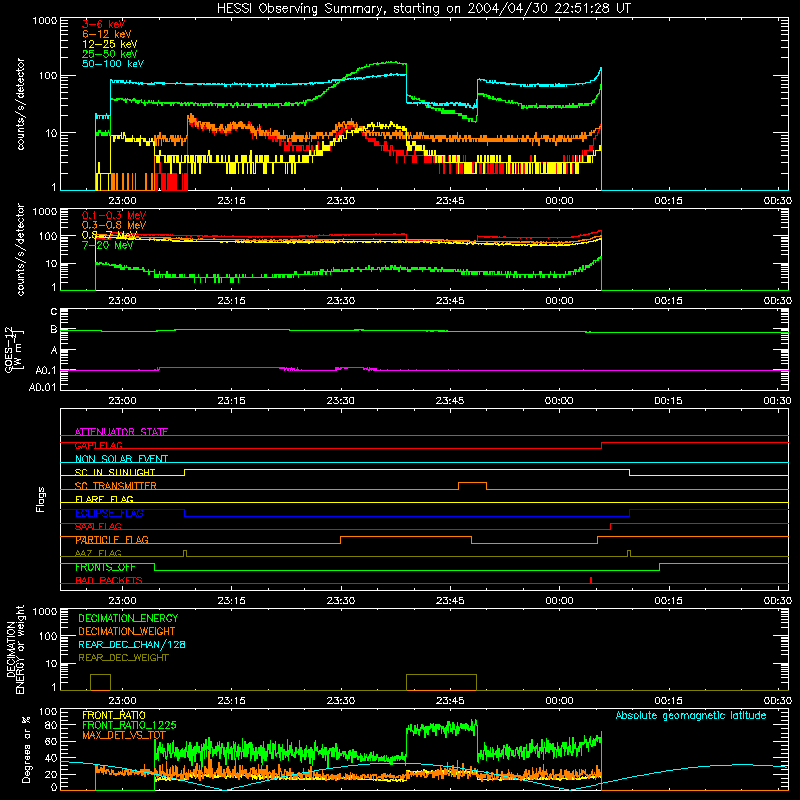
Task: Click the 0.3-0.8 MeV legend label
Action: 114,225
